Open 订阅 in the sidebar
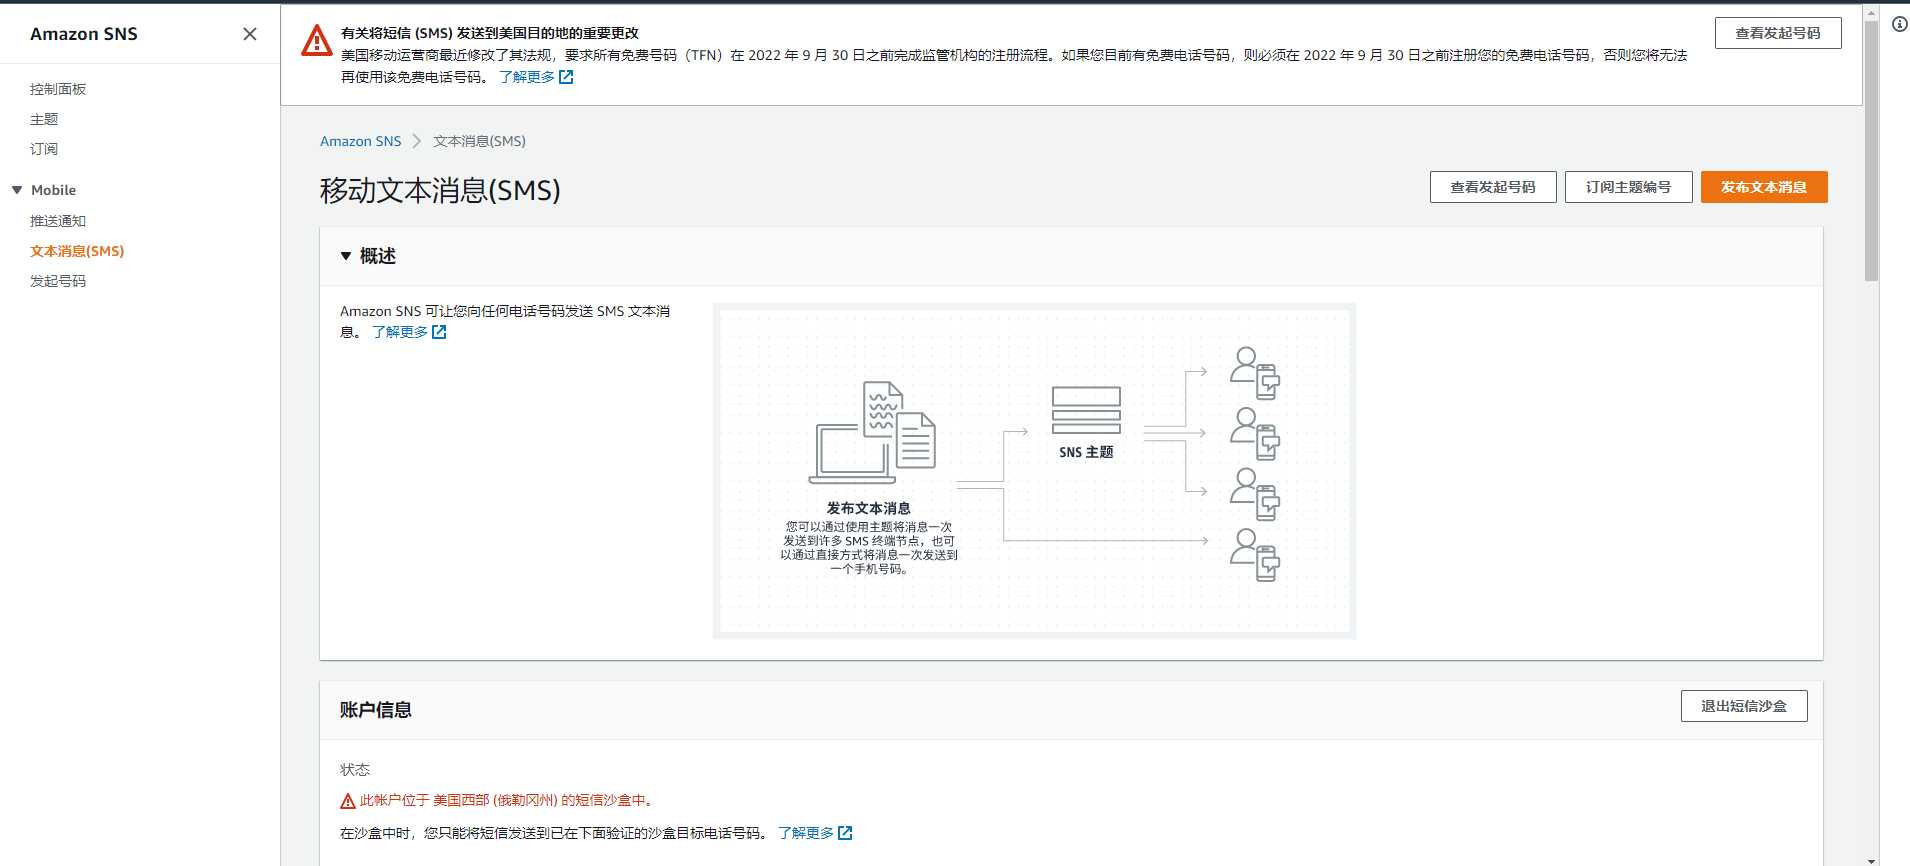Viewport: 1910px width, 866px height. click(x=44, y=149)
